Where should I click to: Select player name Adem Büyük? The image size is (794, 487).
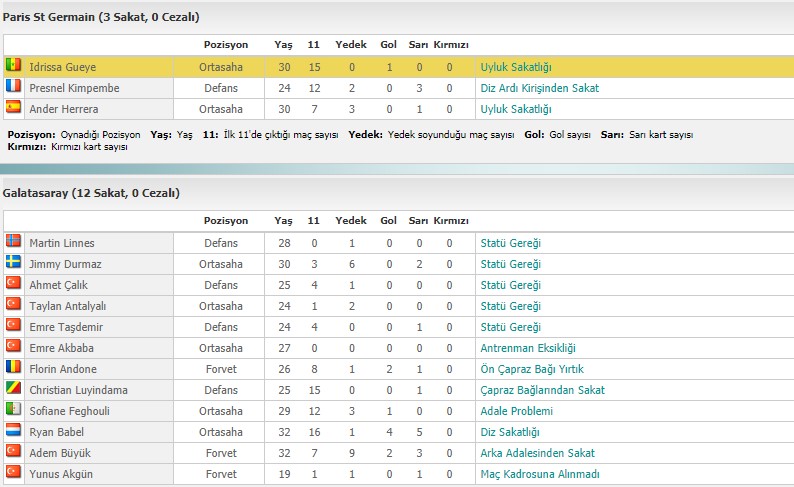(60, 453)
